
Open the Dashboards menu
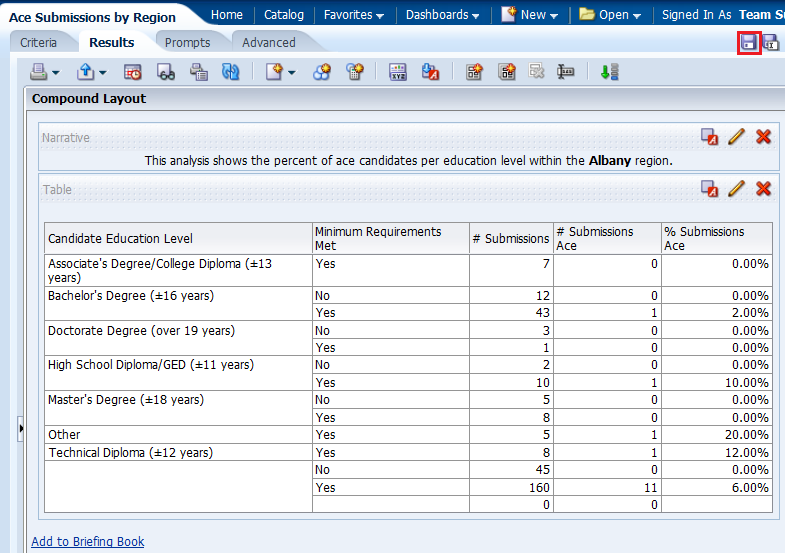(442, 15)
